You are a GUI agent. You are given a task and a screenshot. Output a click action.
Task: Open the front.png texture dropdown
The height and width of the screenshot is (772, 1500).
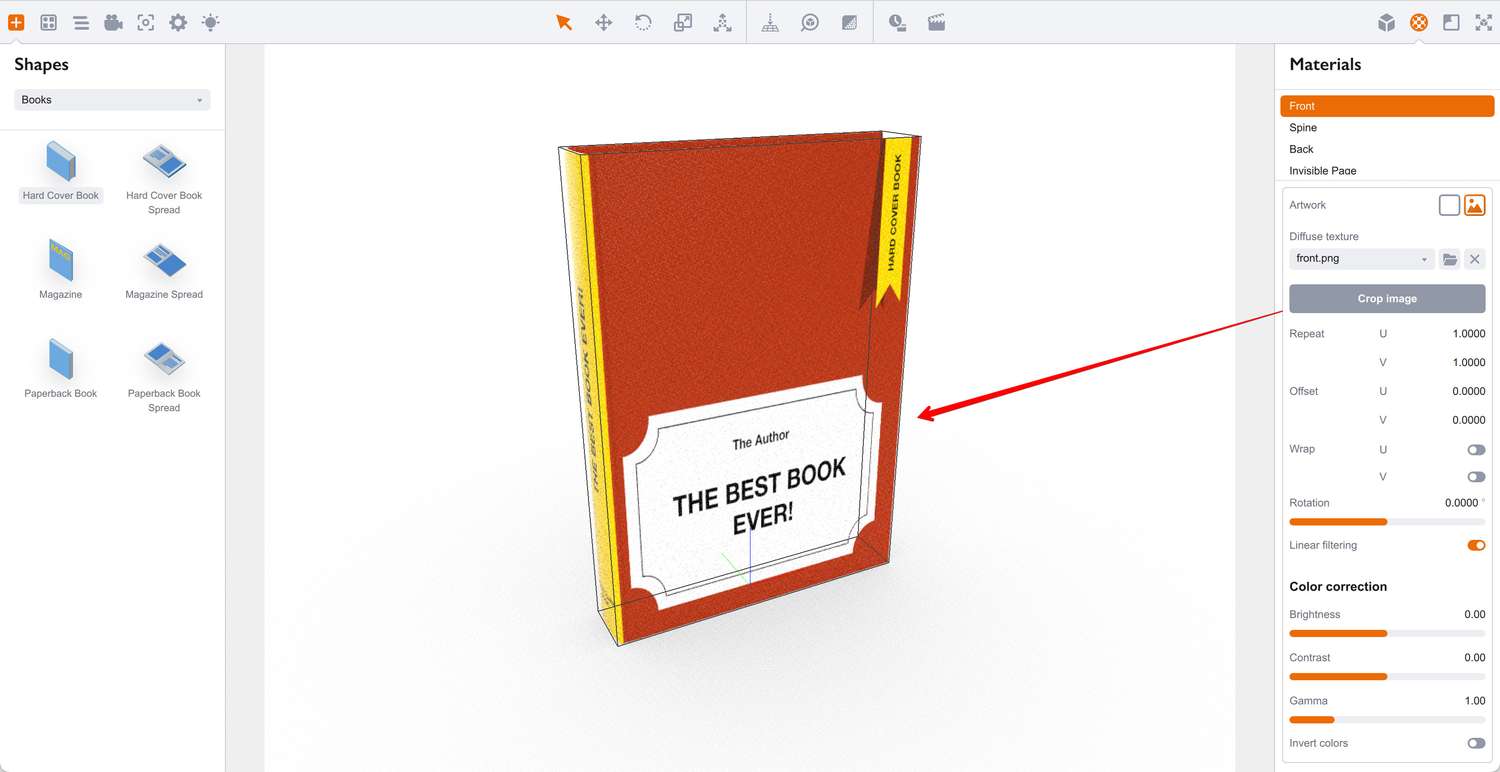(1362, 259)
